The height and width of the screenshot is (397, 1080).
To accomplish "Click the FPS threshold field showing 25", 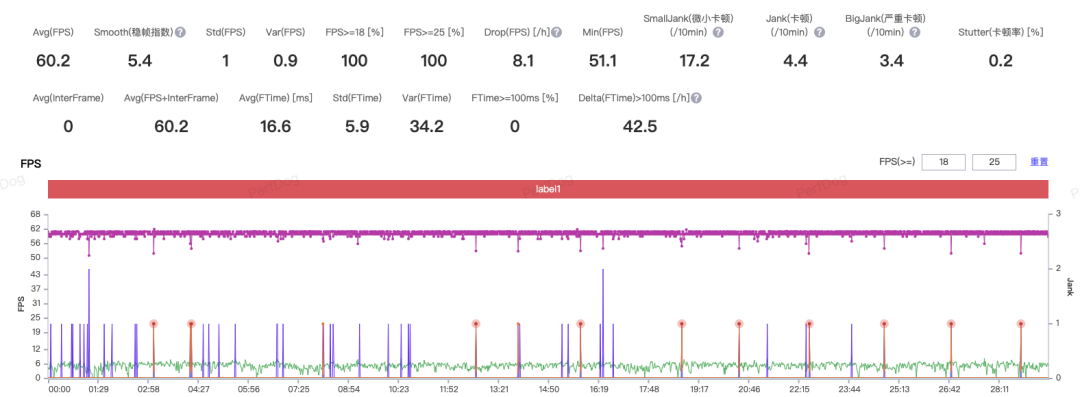I will (994, 162).
